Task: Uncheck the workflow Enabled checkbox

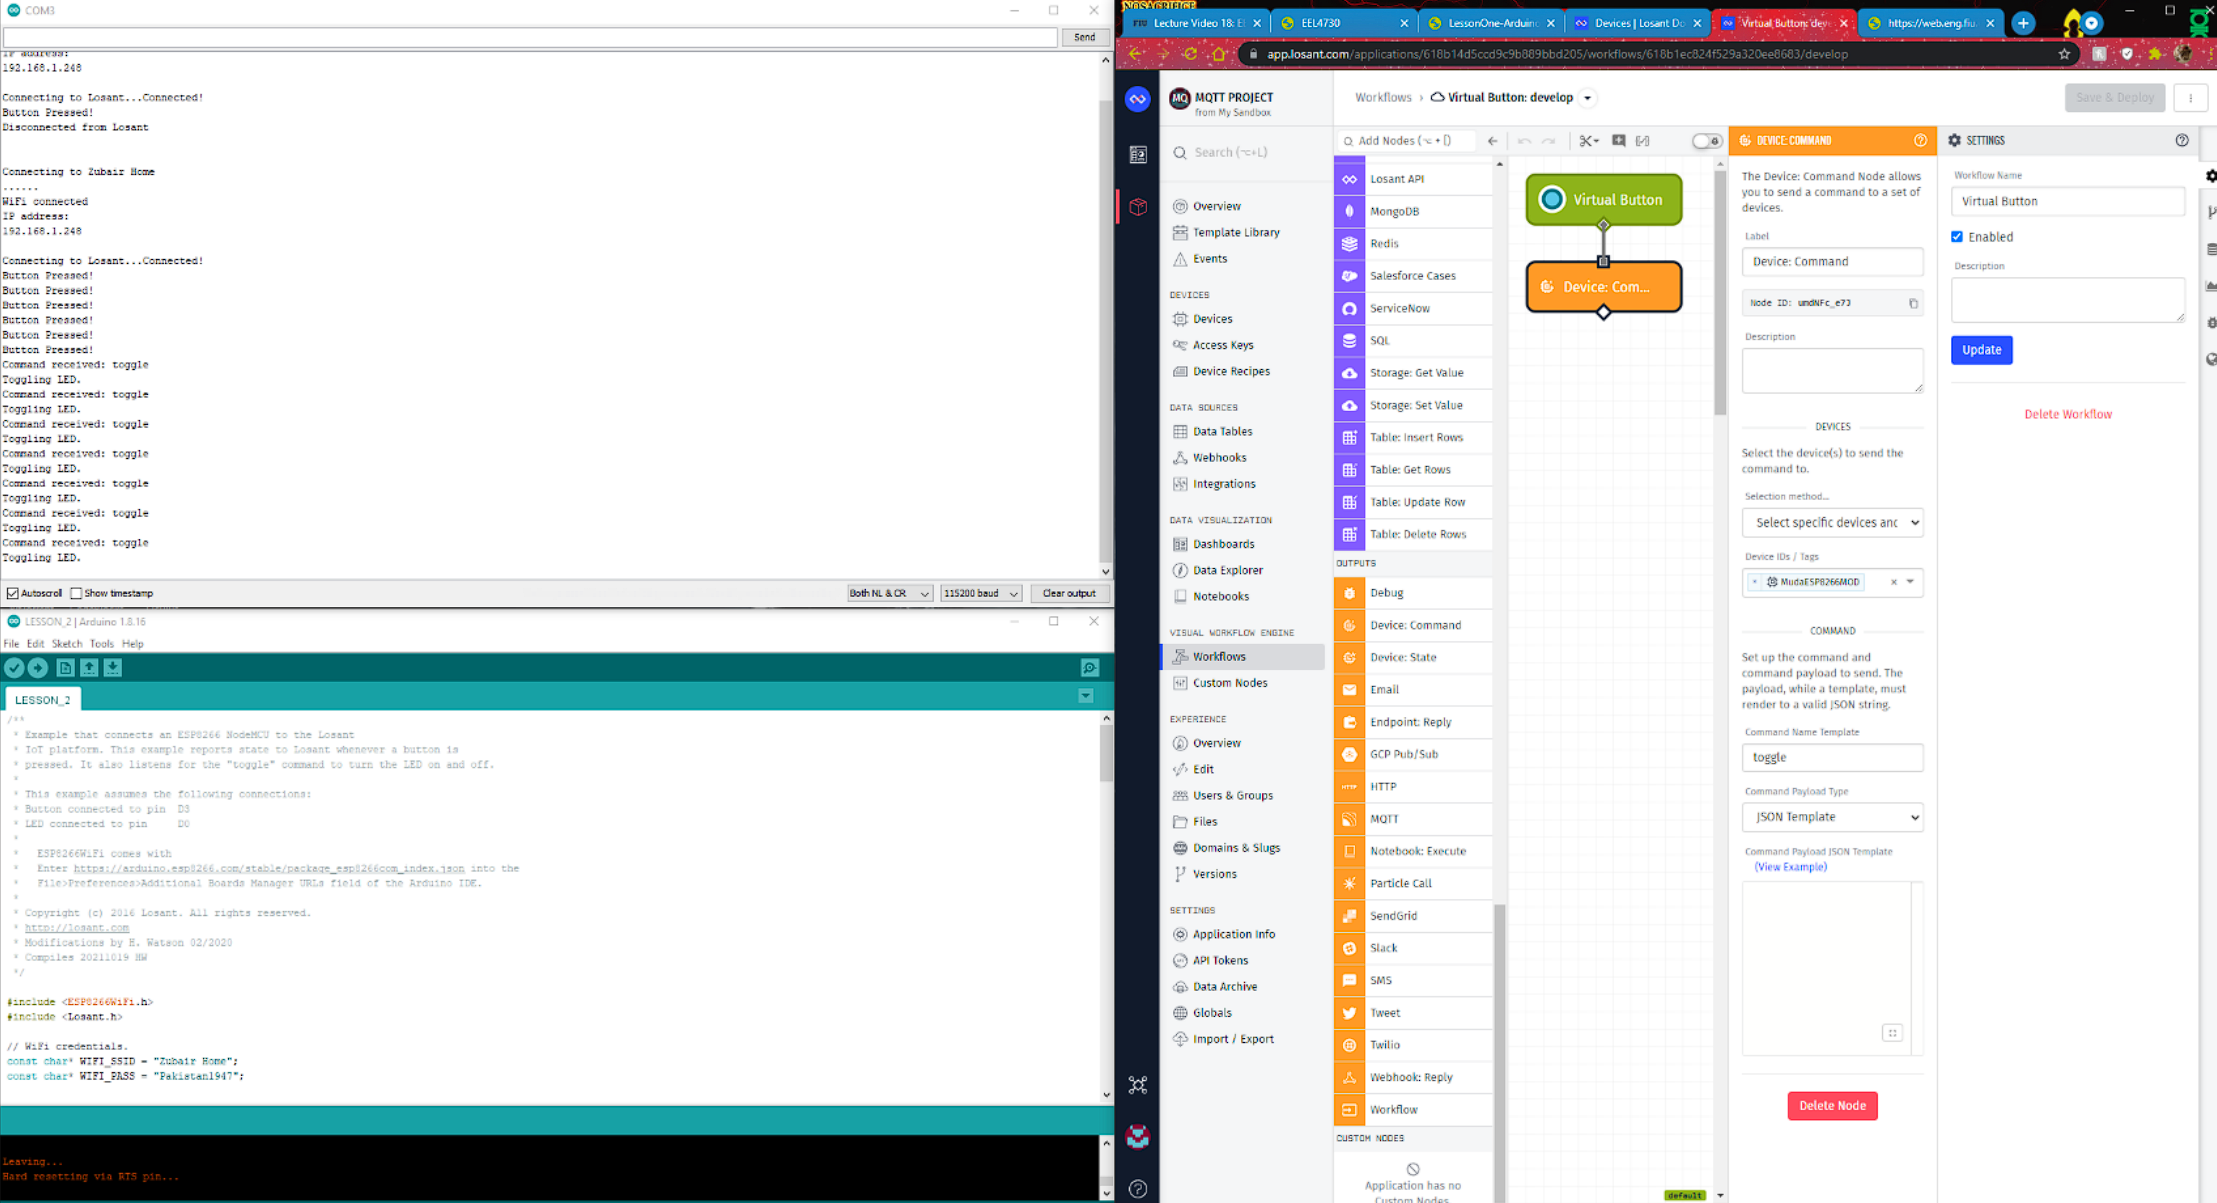Action: tap(1957, 237)
